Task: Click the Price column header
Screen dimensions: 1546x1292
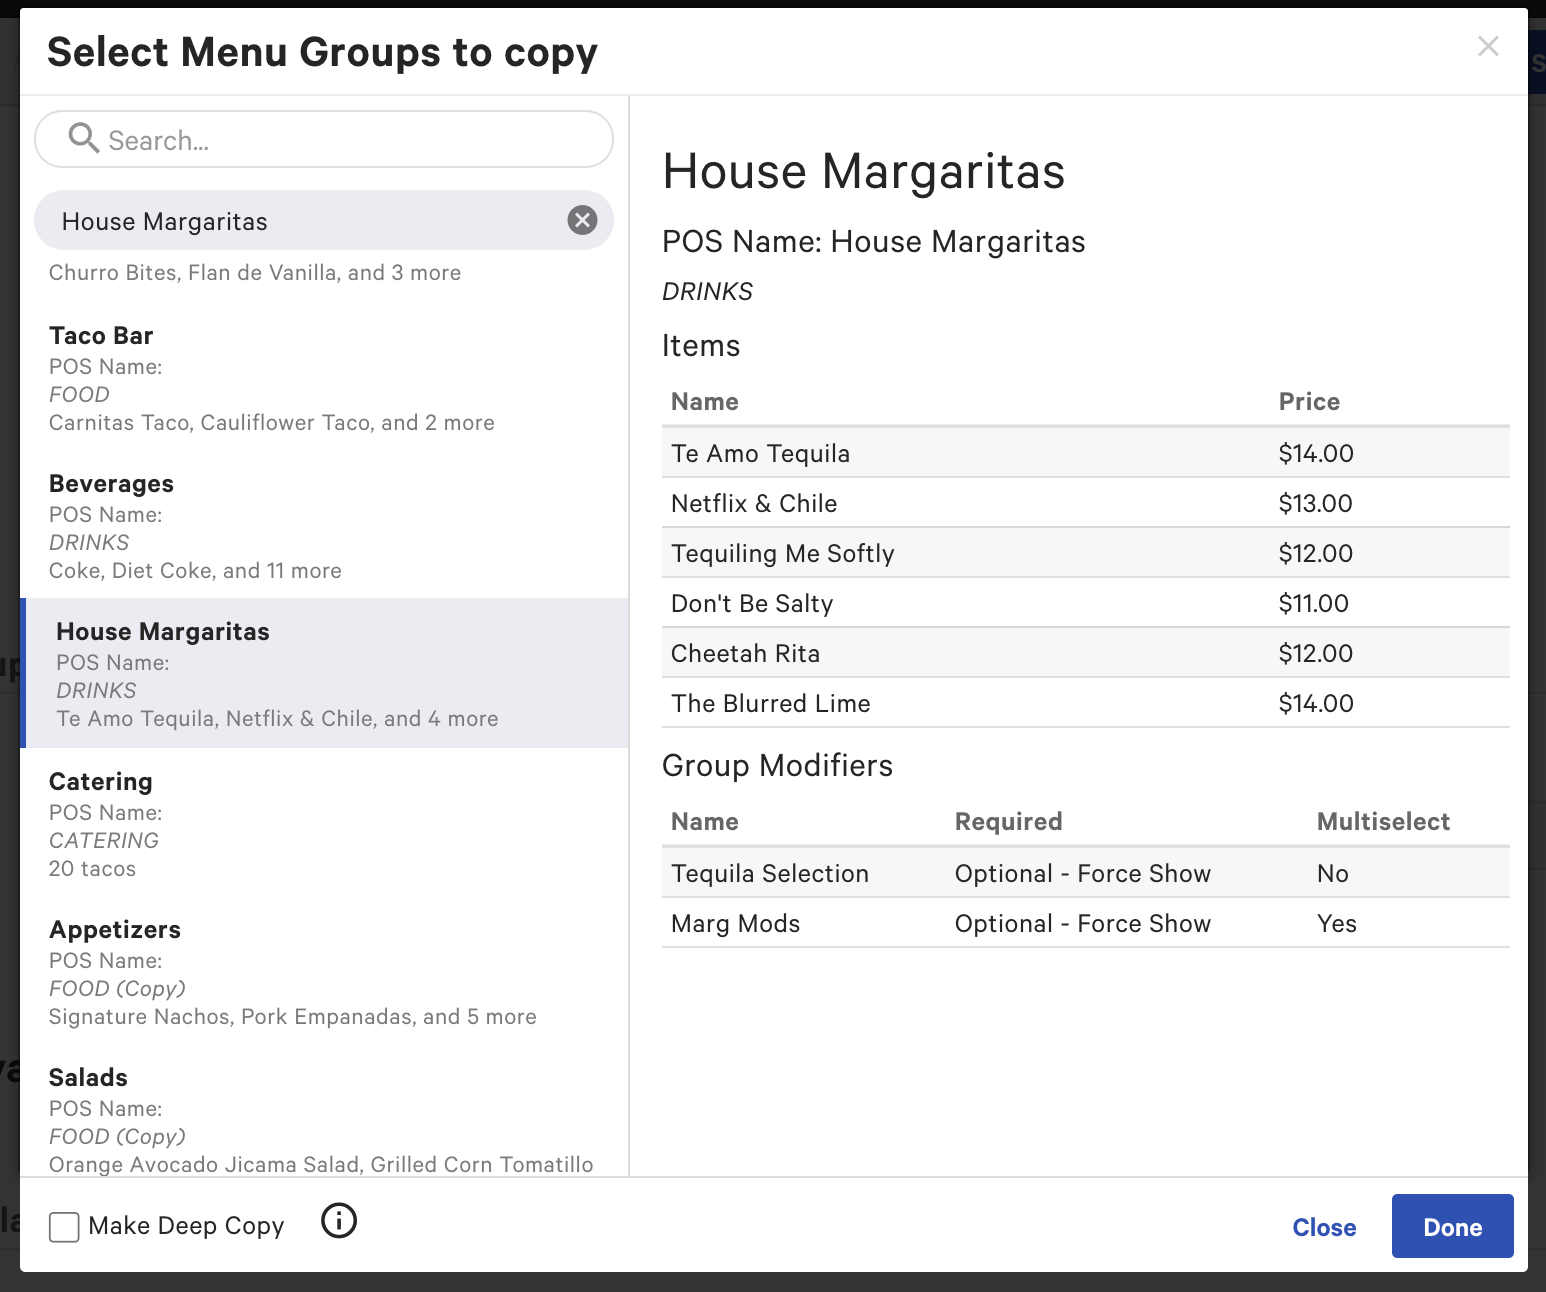Action: click(x=1309, y=401)
